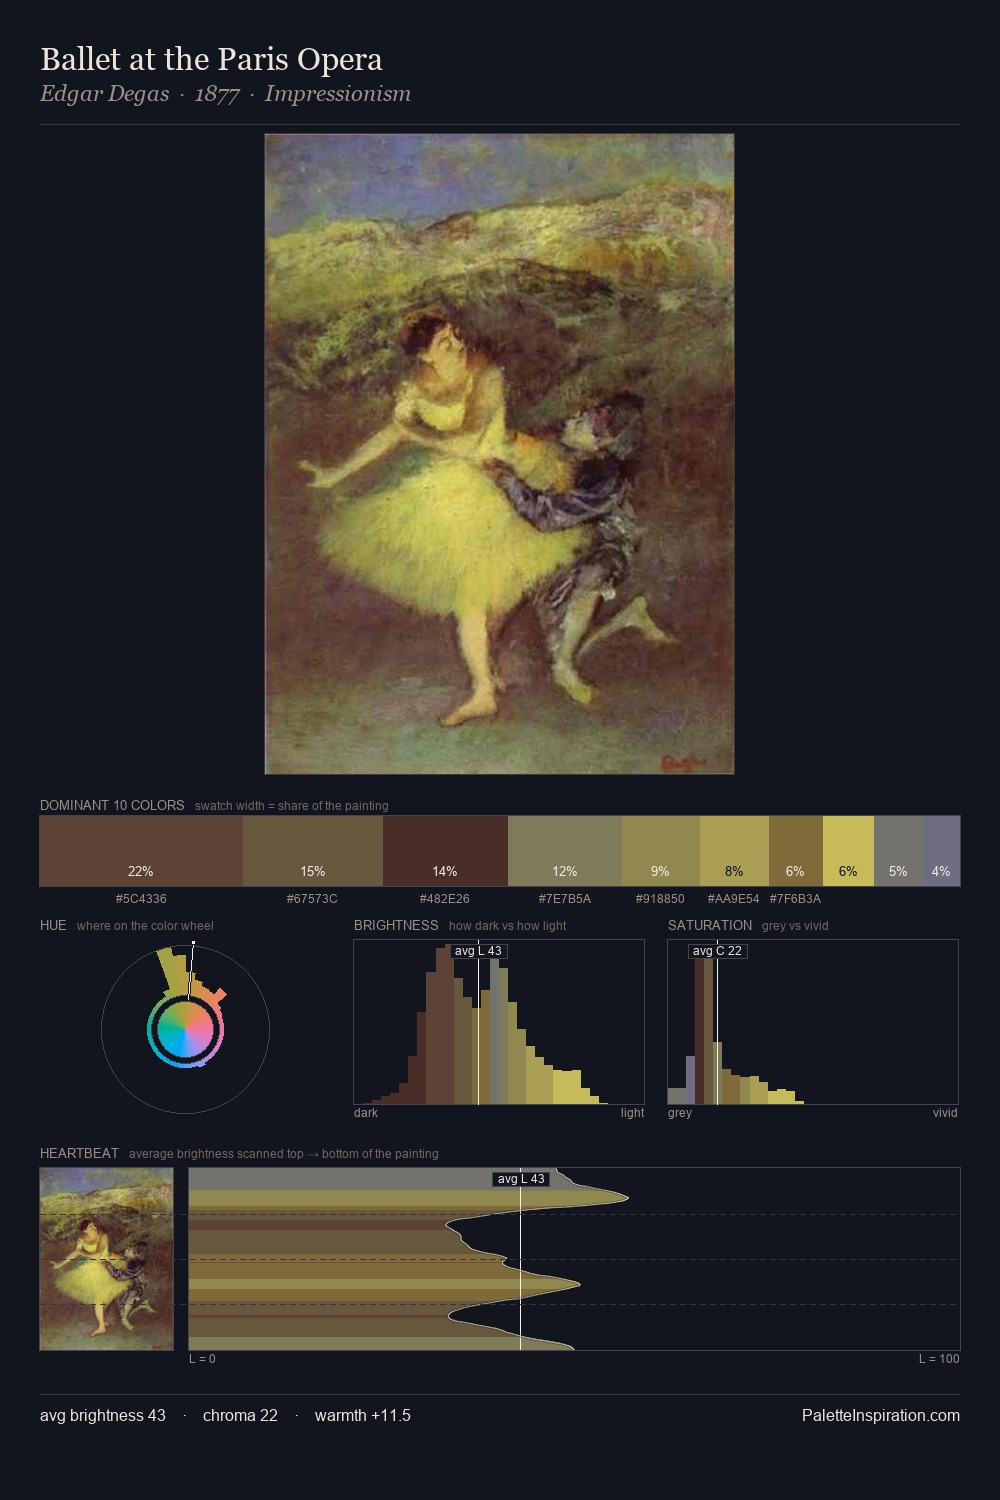Click 'warmth +11.5' in the footer
Image resolution: width=1000 pixels, height=1500 pixels.
click(x=363, y=1415)
